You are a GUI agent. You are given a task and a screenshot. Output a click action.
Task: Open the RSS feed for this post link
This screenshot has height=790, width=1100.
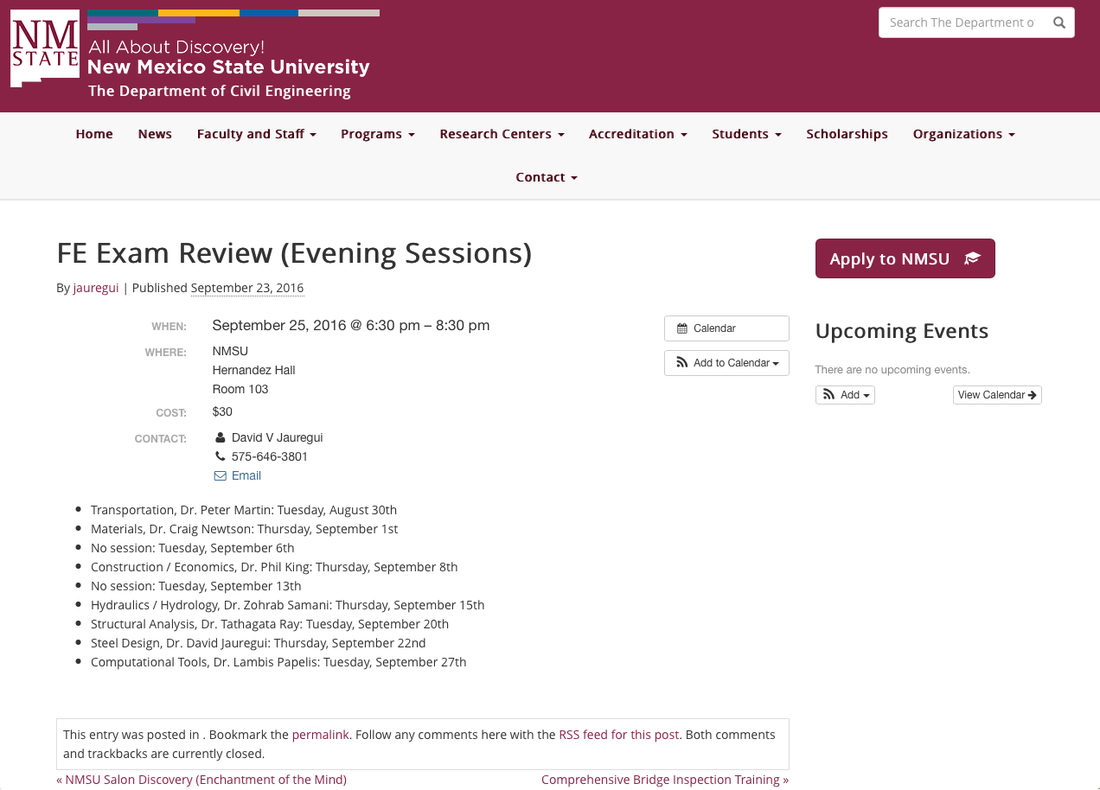[618, 734]
